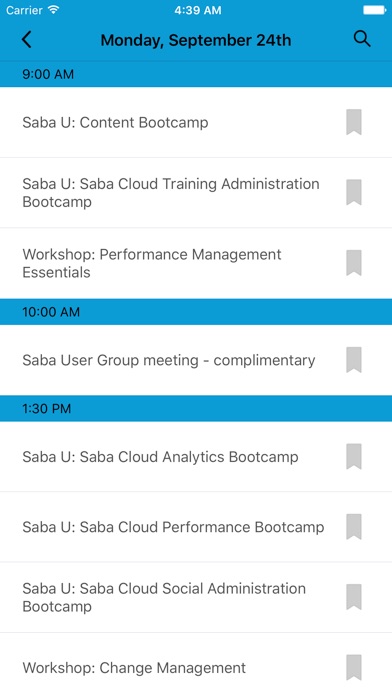This screenshot has height=696, width=392.
Task: Open Saba Cloud Training Administration Bootcamp details
Action: tap(196, 193)
